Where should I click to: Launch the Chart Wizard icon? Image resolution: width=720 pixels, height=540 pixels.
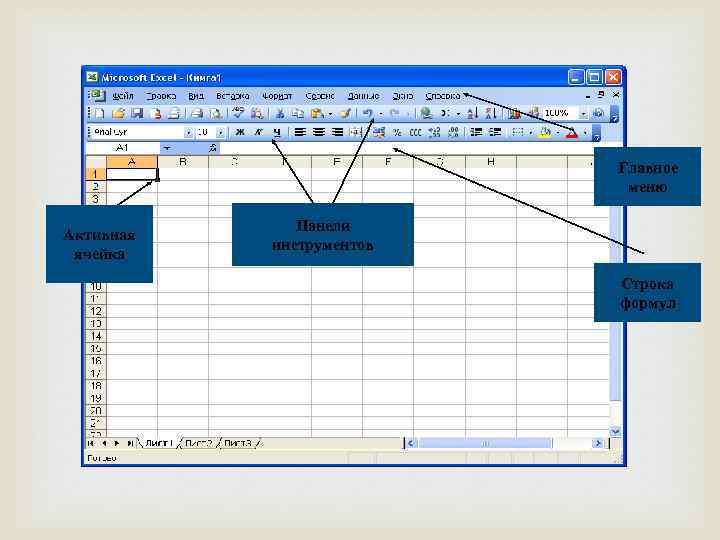pos(515,113)
